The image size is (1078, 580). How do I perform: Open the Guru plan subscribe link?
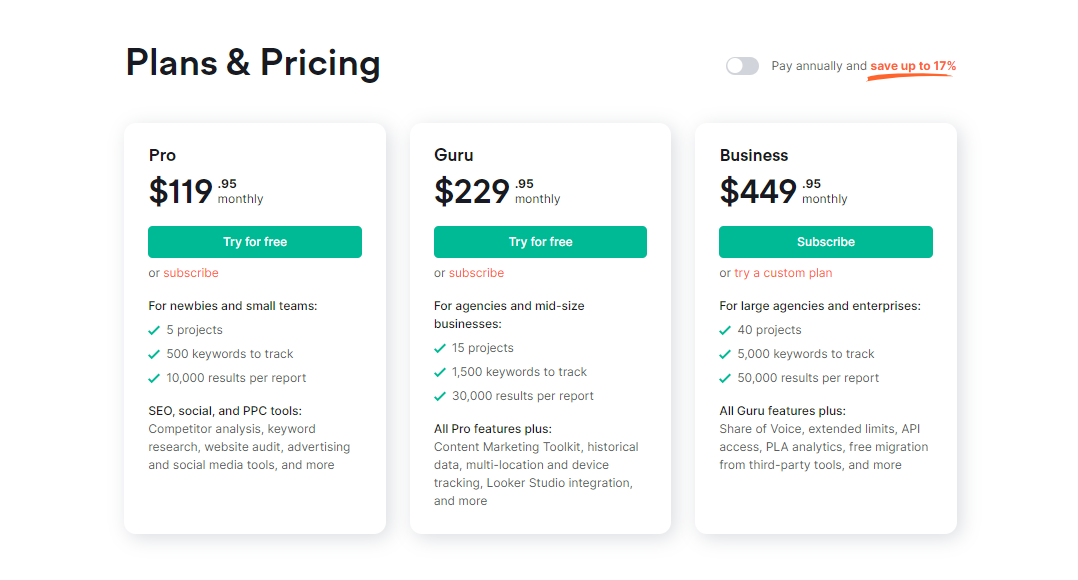coord(476,273)
